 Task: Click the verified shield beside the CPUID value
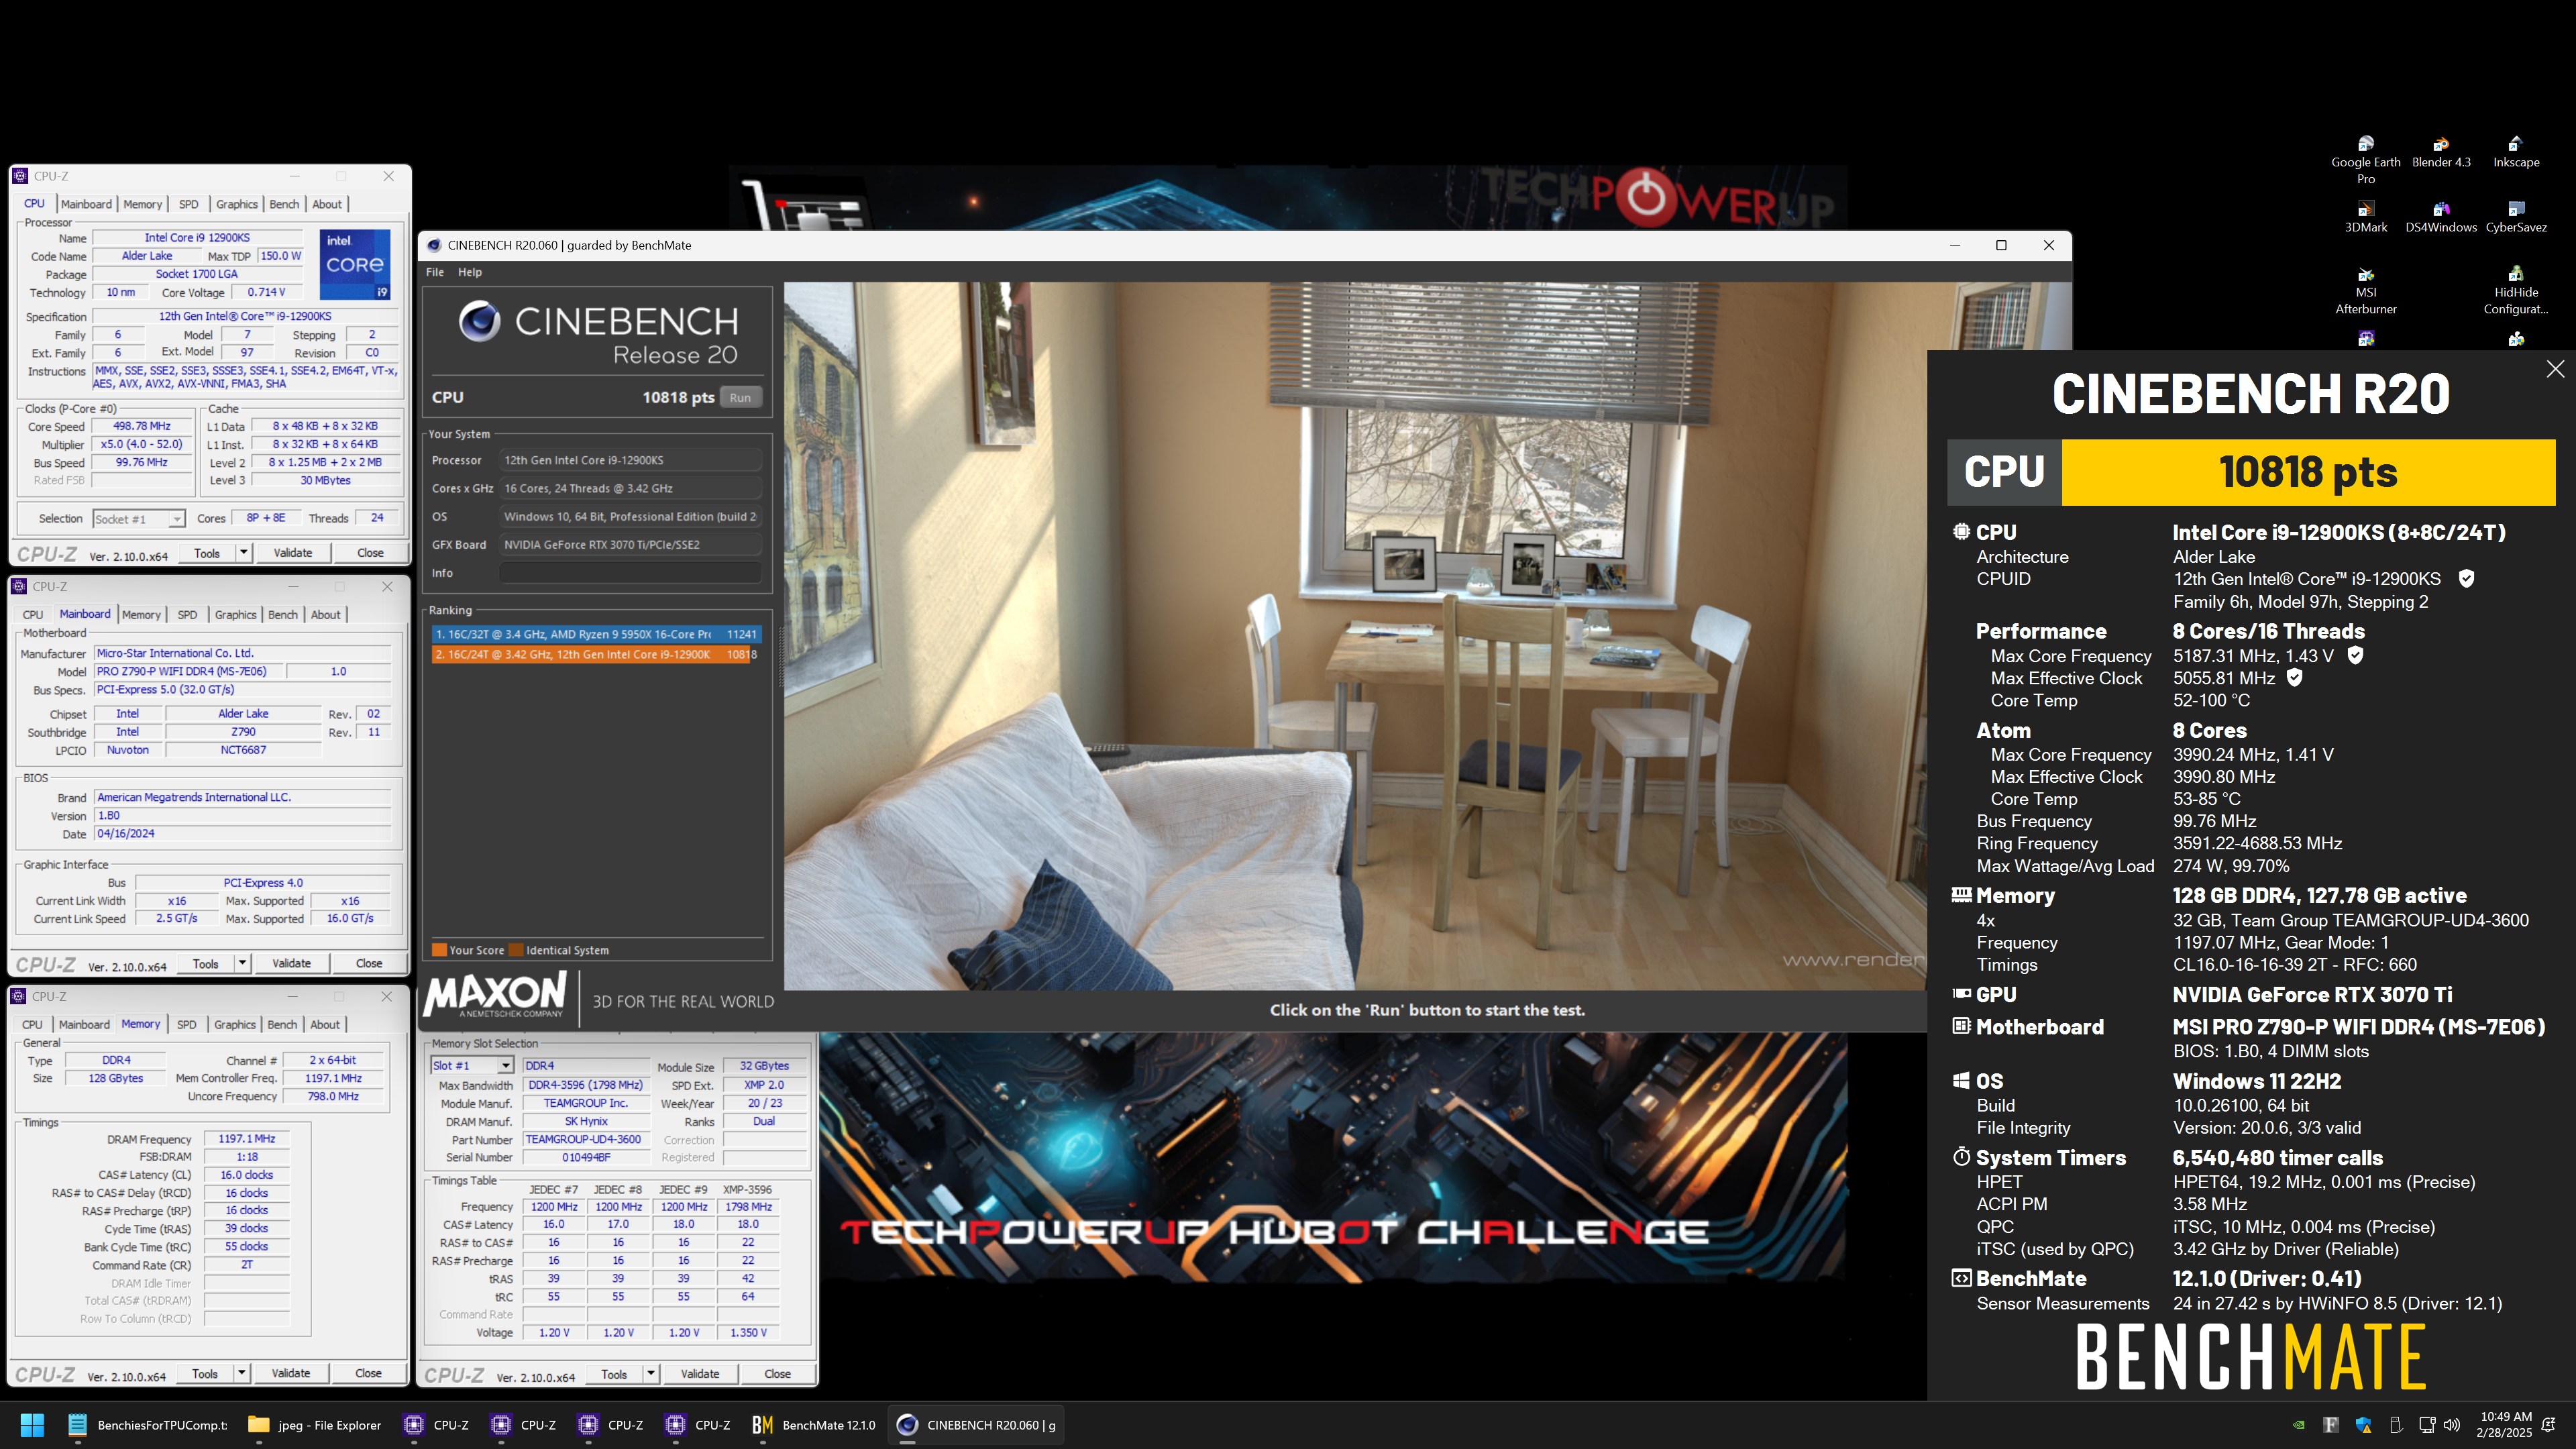point(2466,578)
